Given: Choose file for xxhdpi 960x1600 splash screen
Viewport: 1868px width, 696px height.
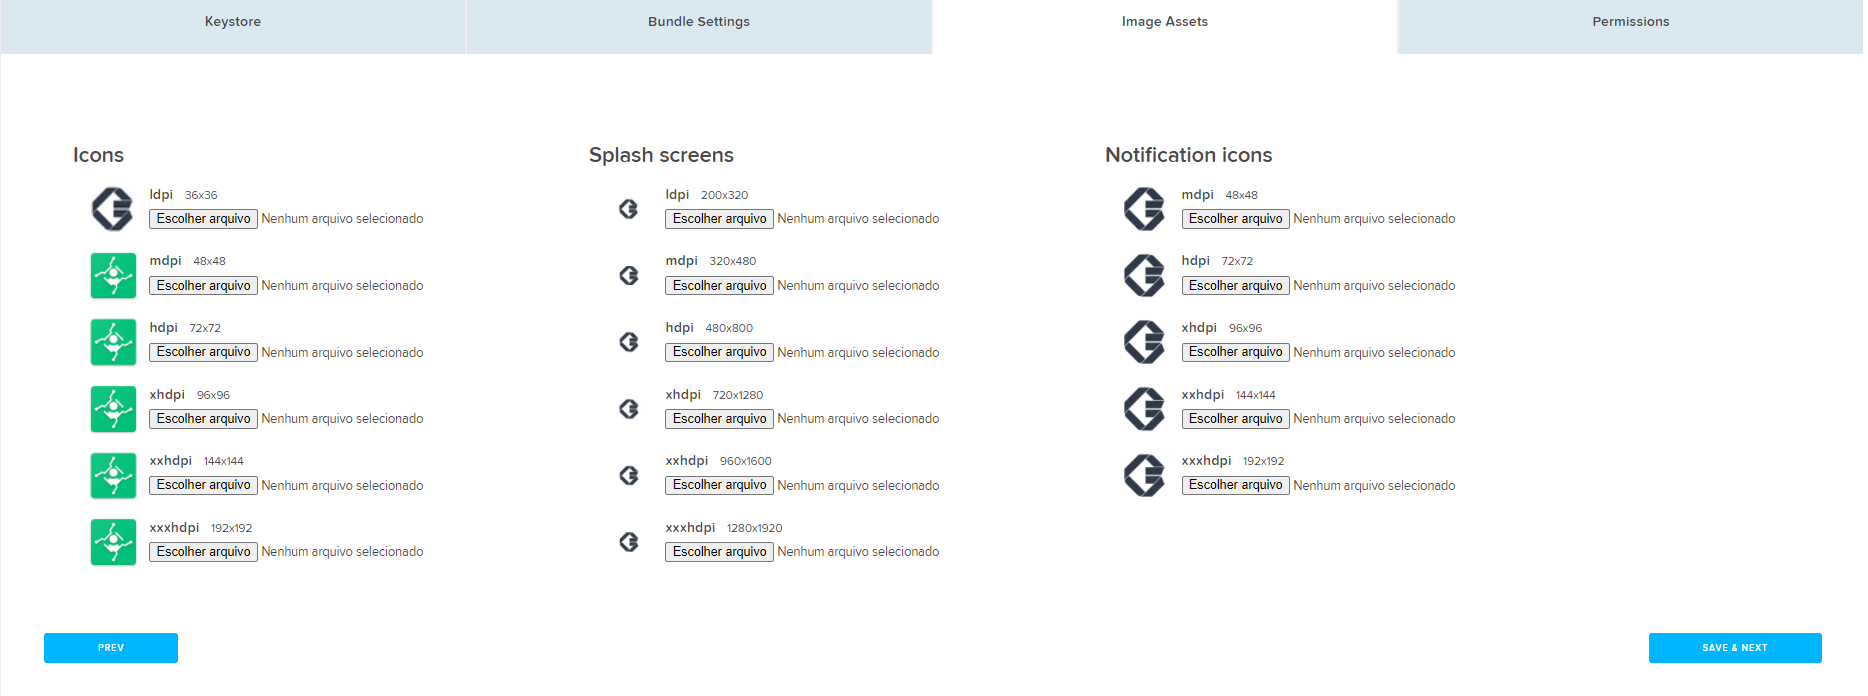Looking at the screenshot, I should pyautogui.click(x=720, y=485).
